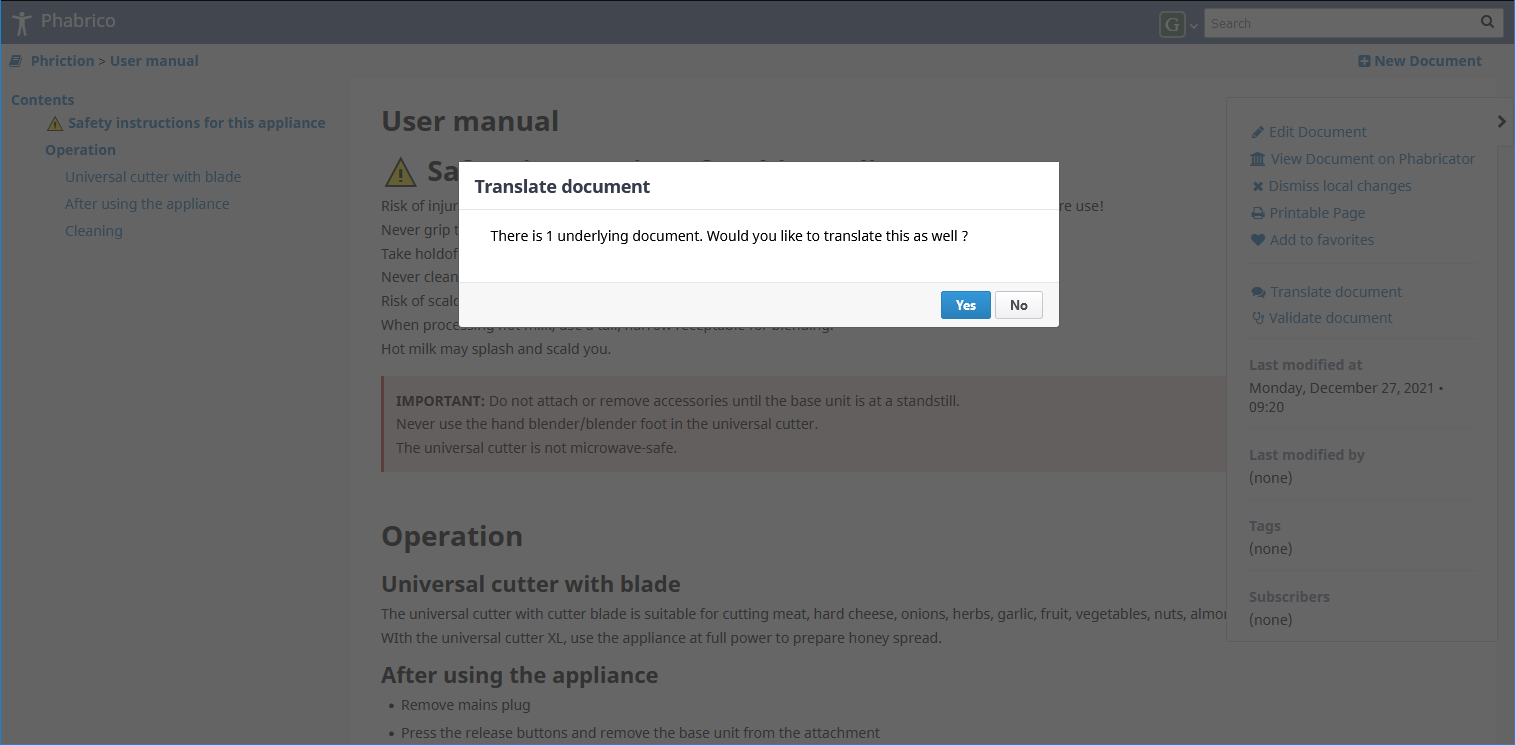Open the User manual breadcrumb
The height and width of the screenshot is (745, 1515).
pos(154,61)
